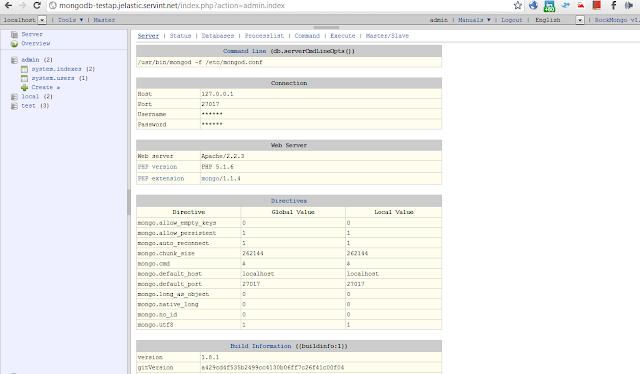Click the PHP extension link
This screenshot has height=374, width=640.
tap(161, 178)
